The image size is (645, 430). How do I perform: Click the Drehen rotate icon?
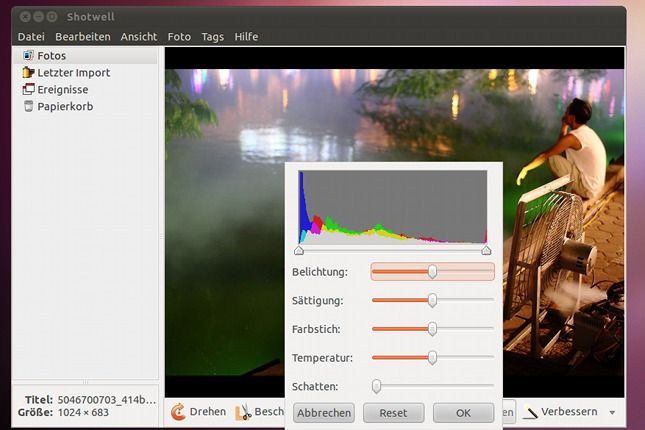tap(178, 412)
